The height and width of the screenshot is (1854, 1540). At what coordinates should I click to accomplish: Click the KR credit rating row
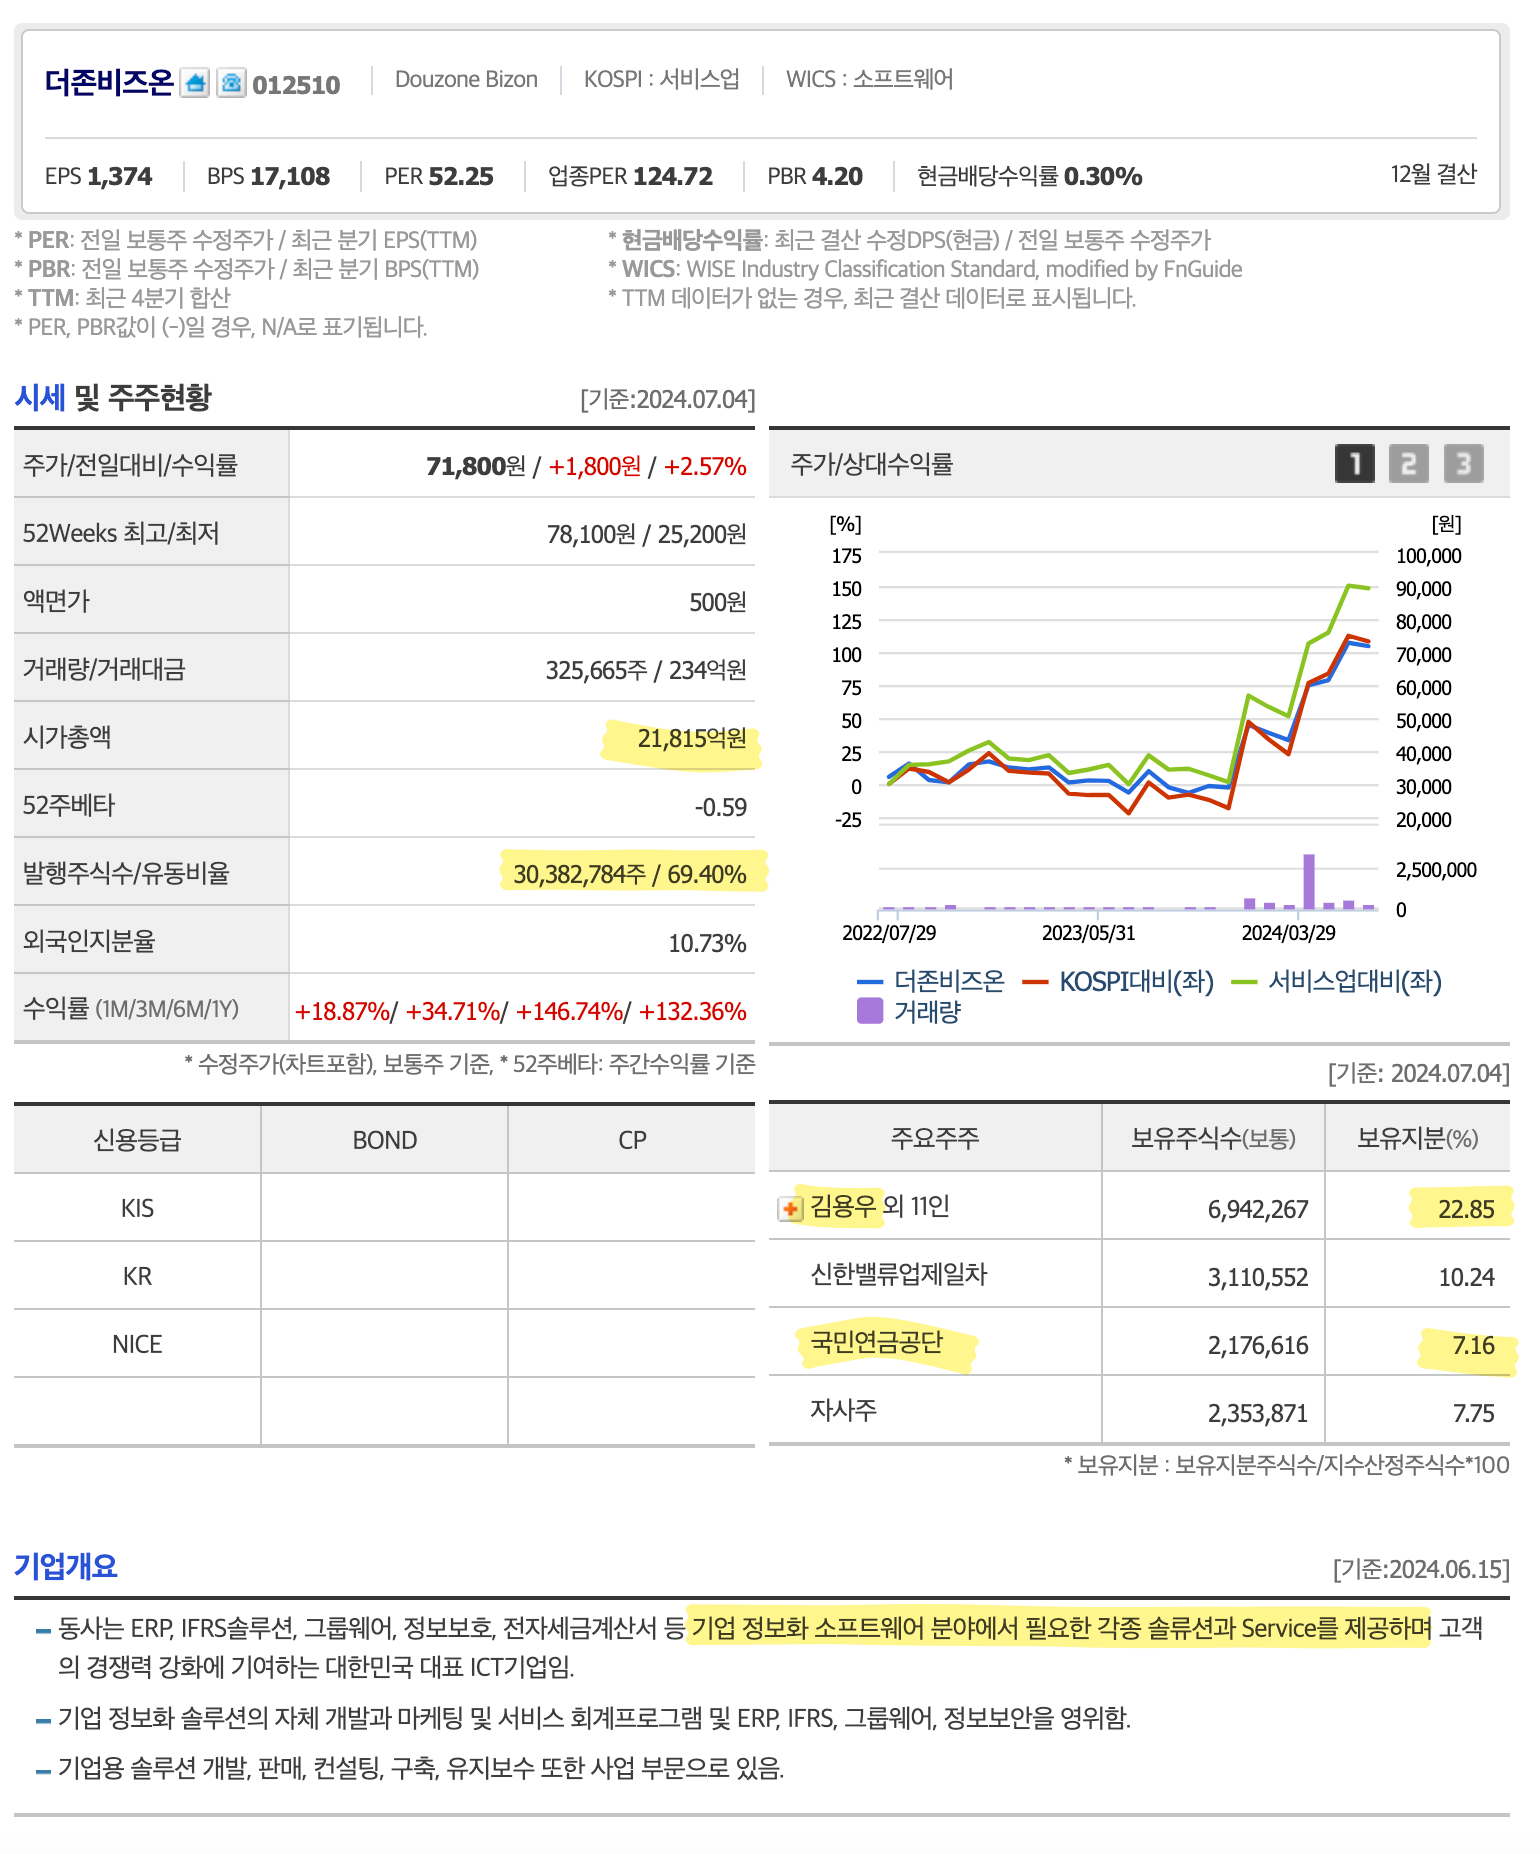(x=385, y=1276)
